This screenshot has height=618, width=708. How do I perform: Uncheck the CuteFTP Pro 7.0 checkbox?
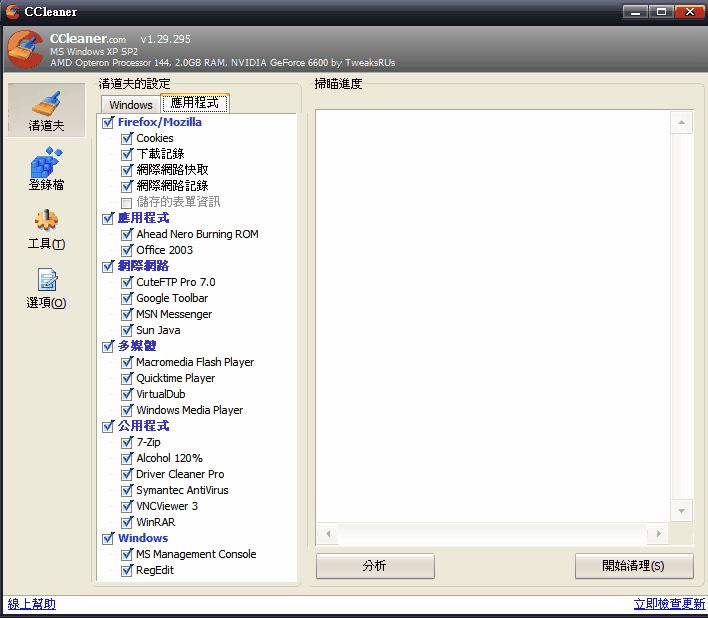pyautogui.click(x=127, y=283)
